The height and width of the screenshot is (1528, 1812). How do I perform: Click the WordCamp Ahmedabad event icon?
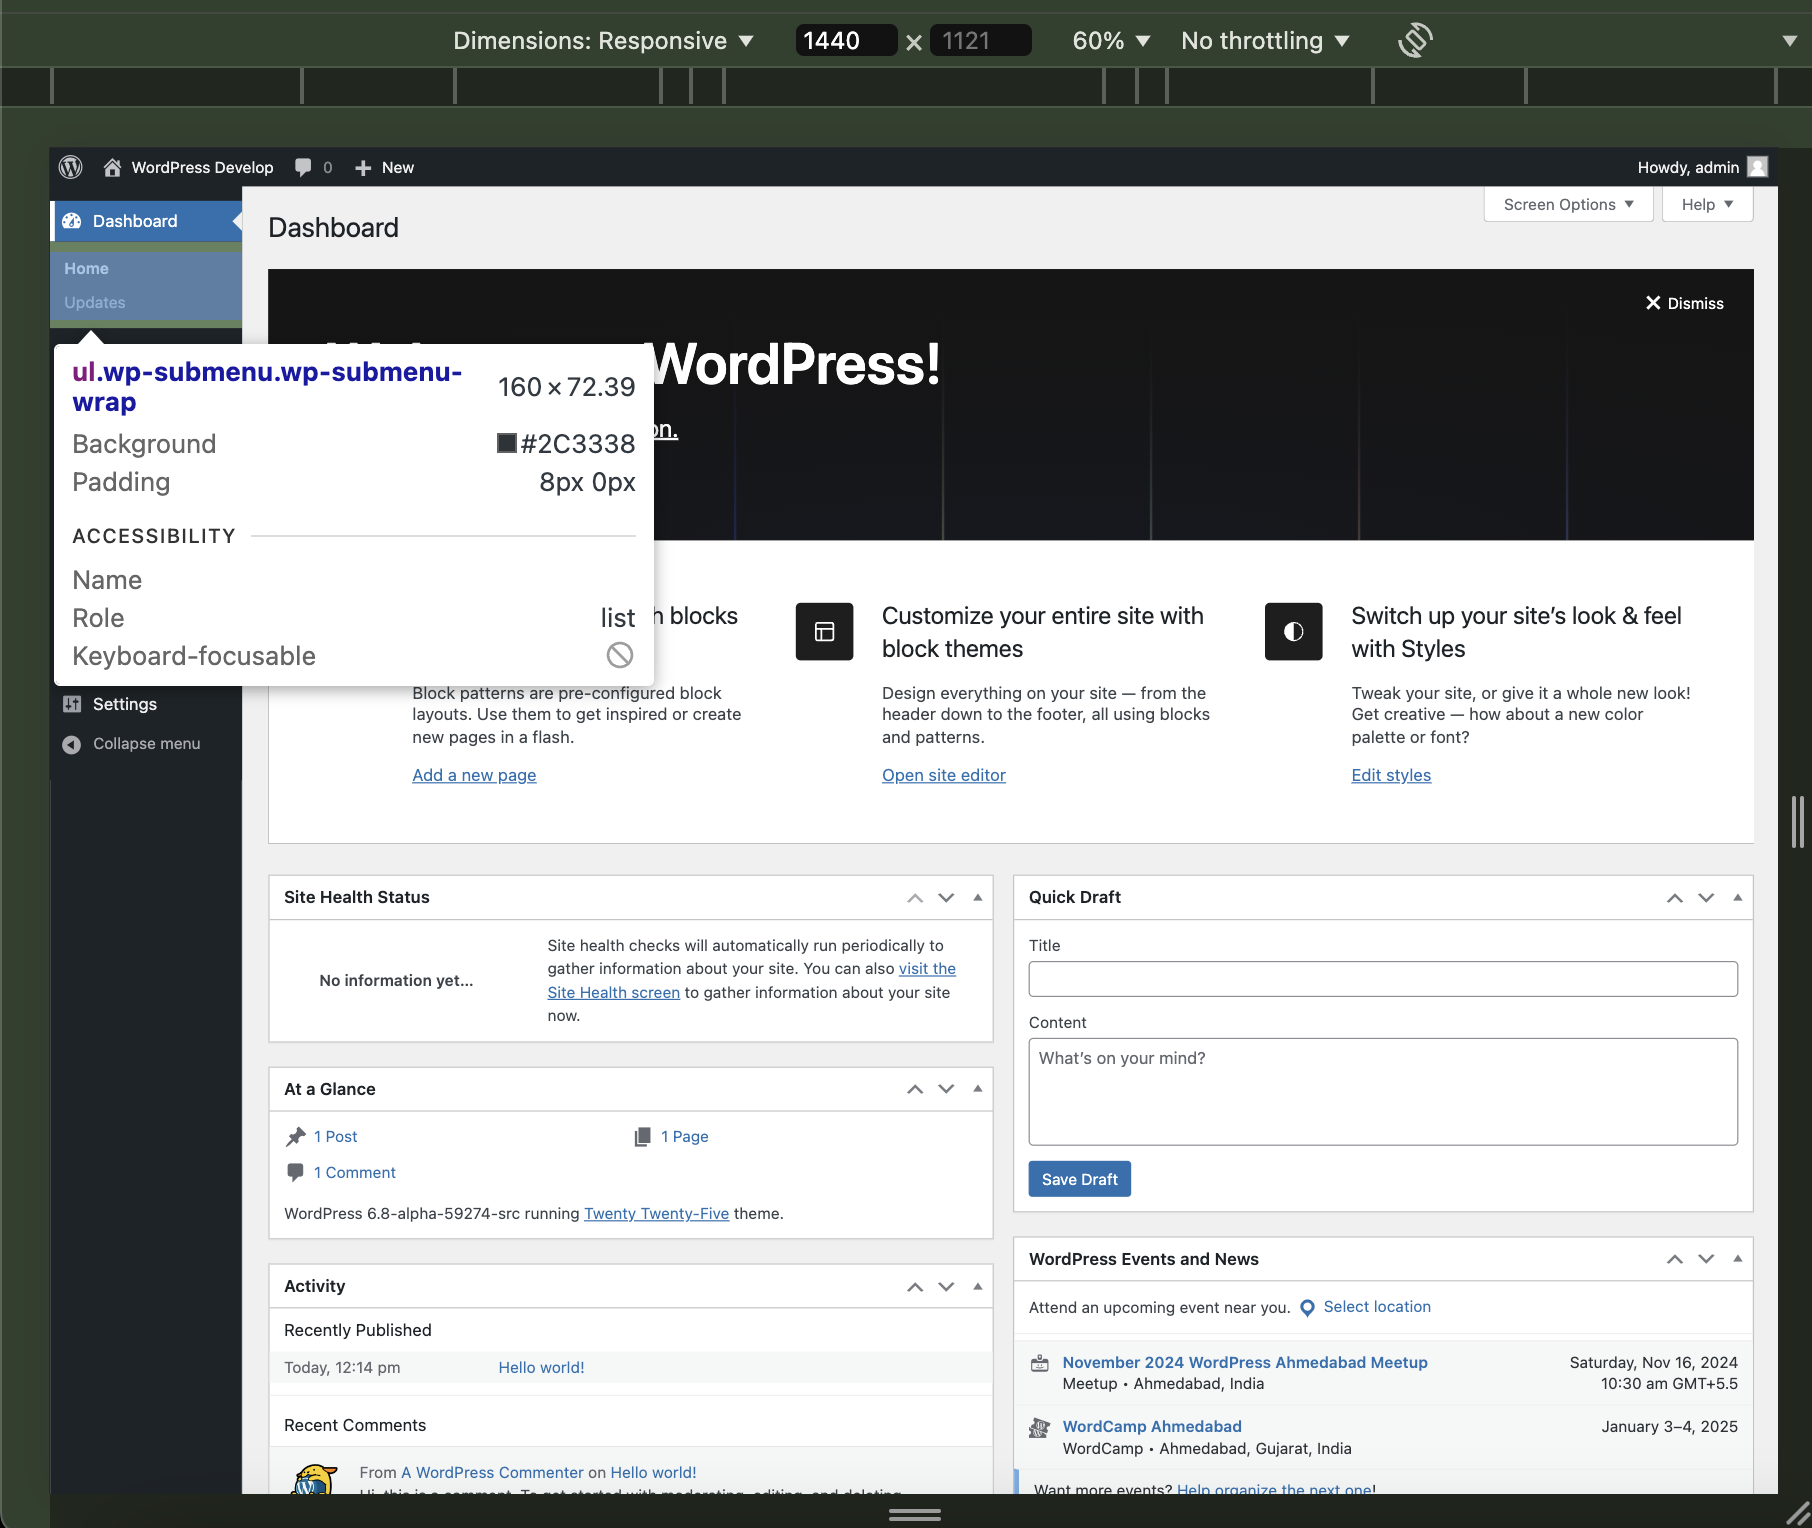(1040, 1428)
